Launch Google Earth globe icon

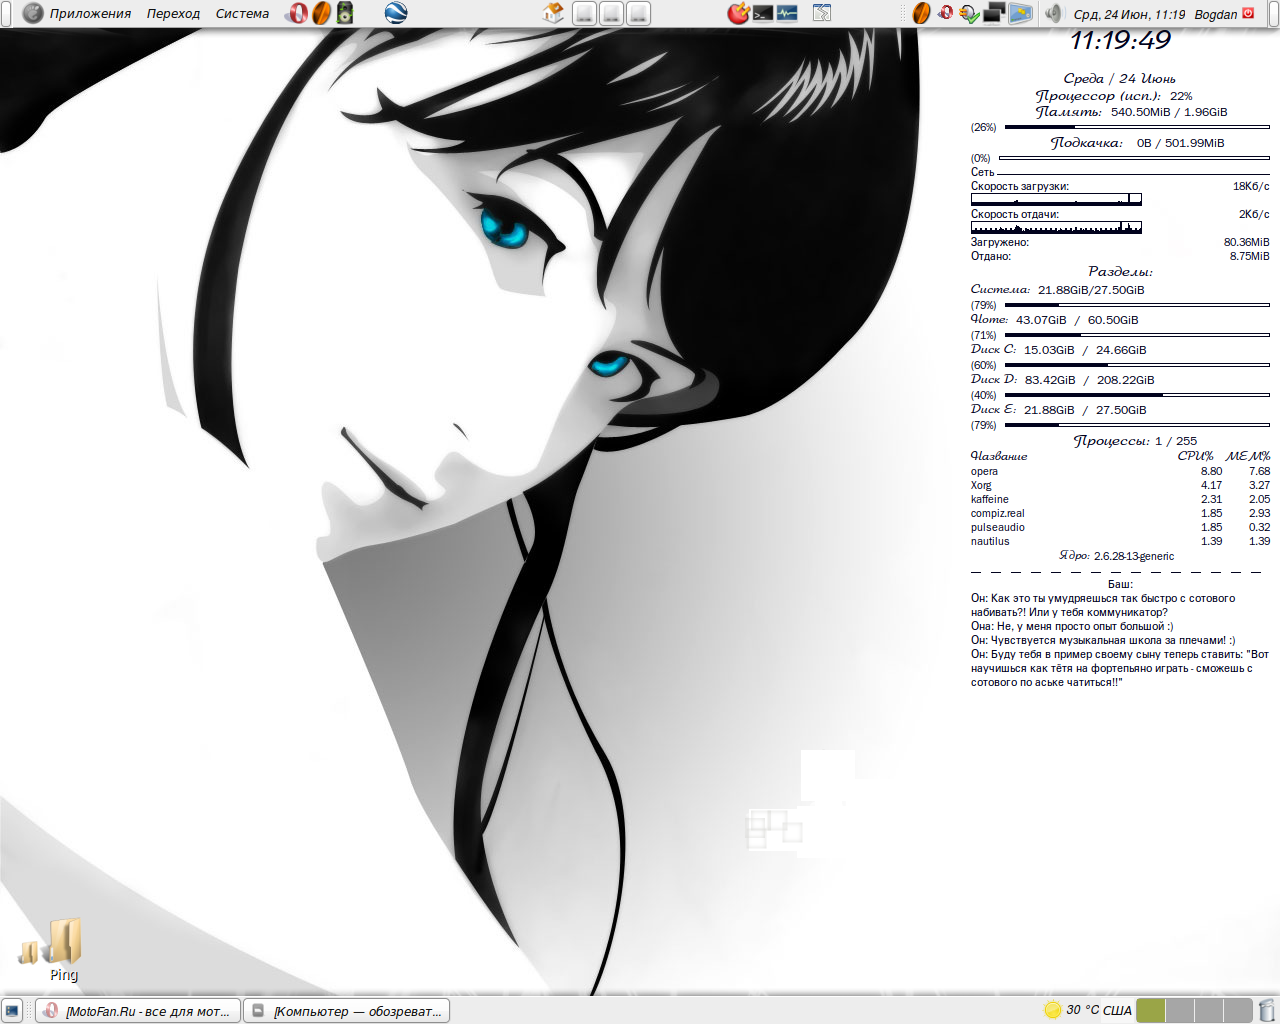click(x=396, y=13)
